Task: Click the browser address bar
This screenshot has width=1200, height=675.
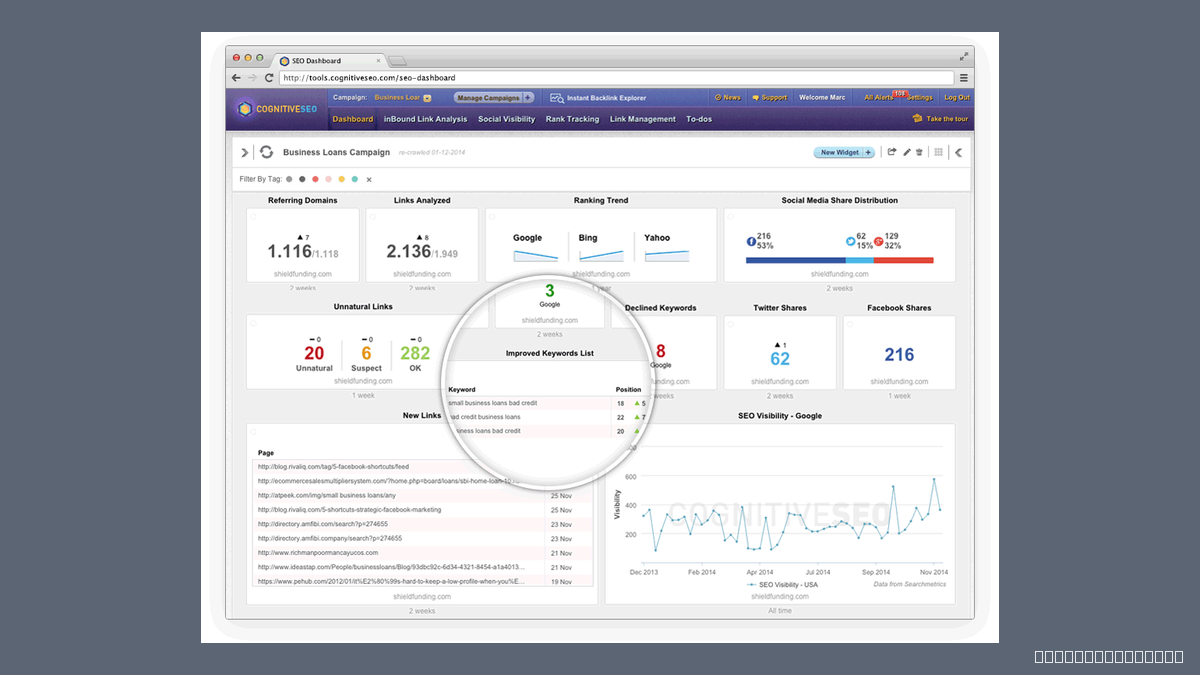Action: pos(616,77)
